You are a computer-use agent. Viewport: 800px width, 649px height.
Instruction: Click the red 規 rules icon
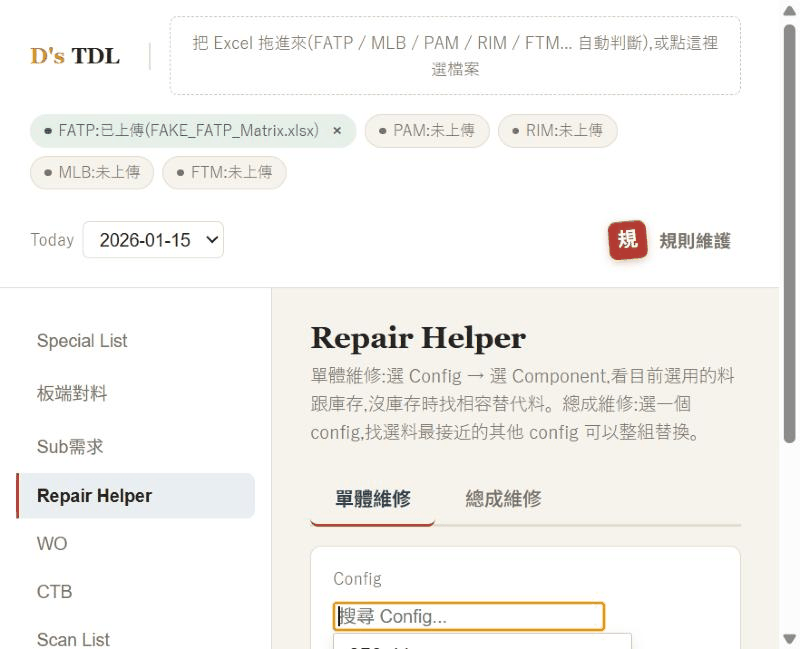tap(628, 240)
